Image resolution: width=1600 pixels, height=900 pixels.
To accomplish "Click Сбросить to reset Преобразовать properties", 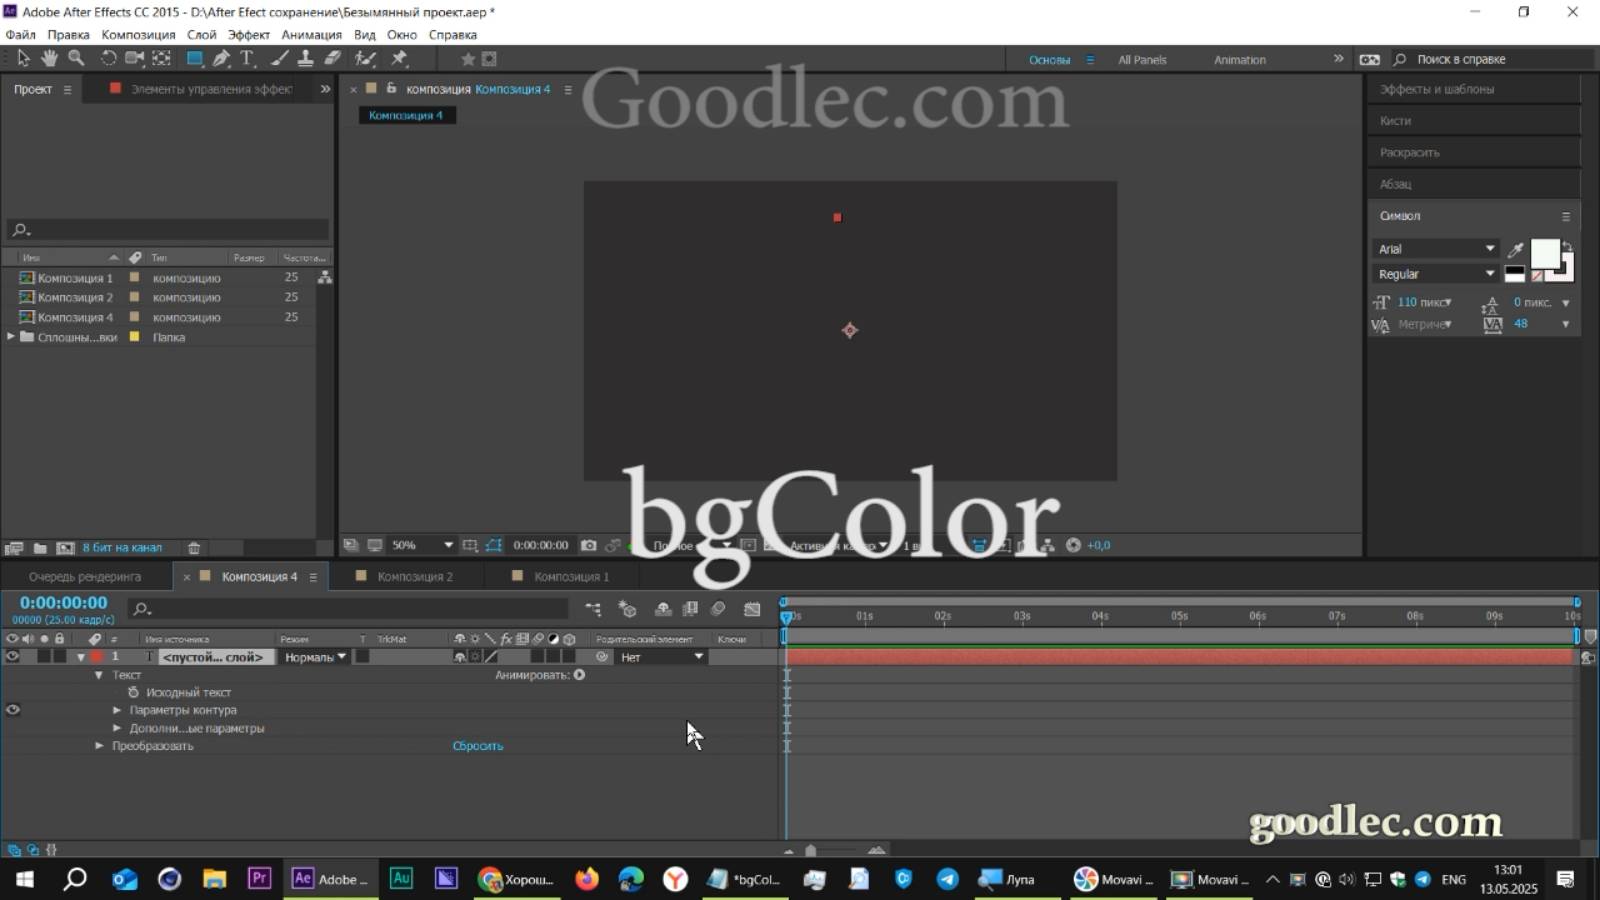I will [x=477, y=745].
